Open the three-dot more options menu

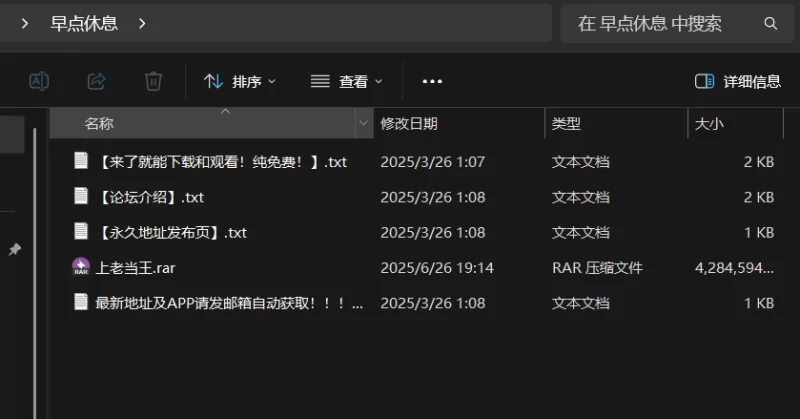coord(432,81)
